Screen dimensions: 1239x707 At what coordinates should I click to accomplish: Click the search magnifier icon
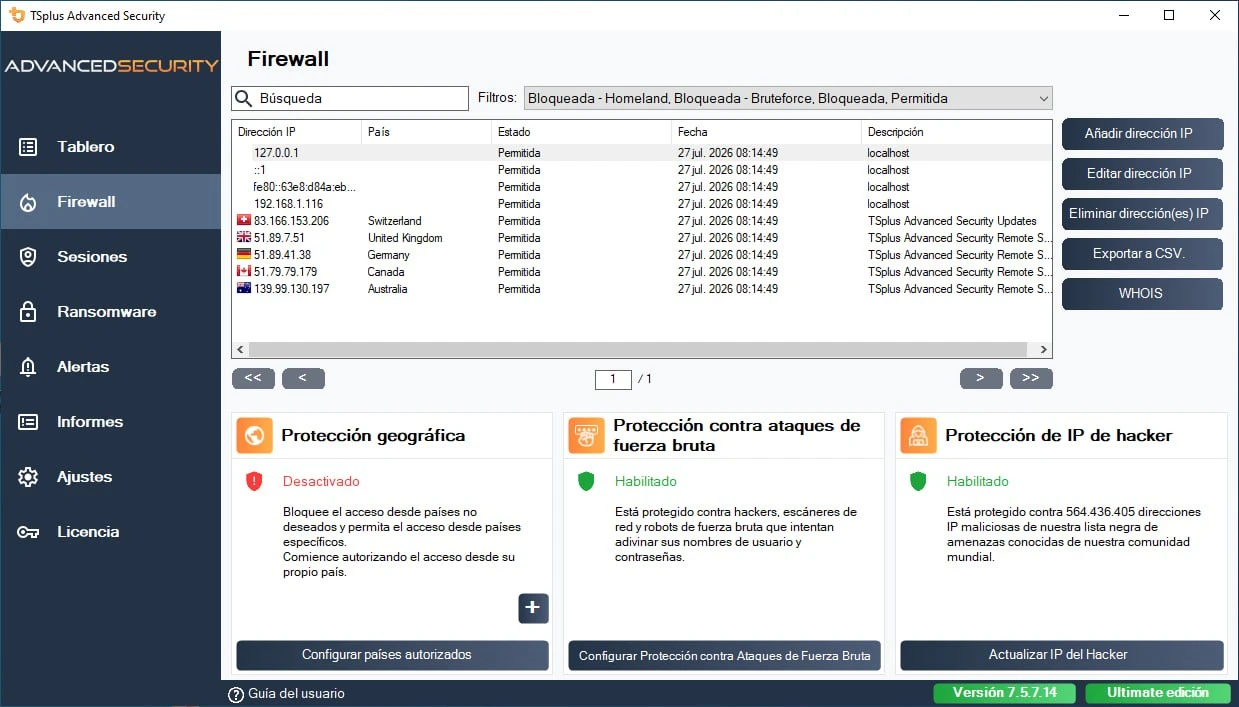[244, 98]
